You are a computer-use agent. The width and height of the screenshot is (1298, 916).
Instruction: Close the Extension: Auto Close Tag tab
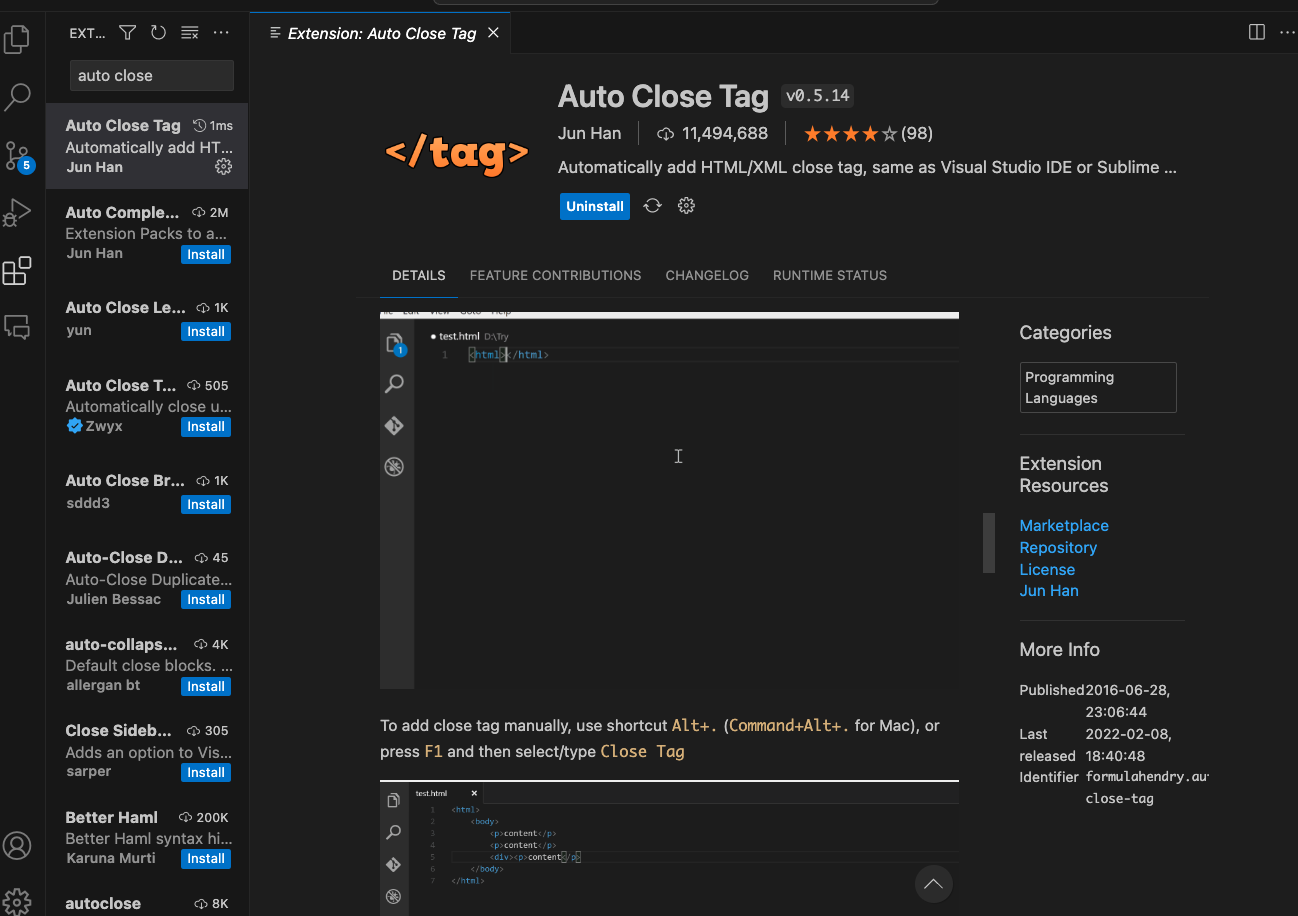click(x=493, y=33)
